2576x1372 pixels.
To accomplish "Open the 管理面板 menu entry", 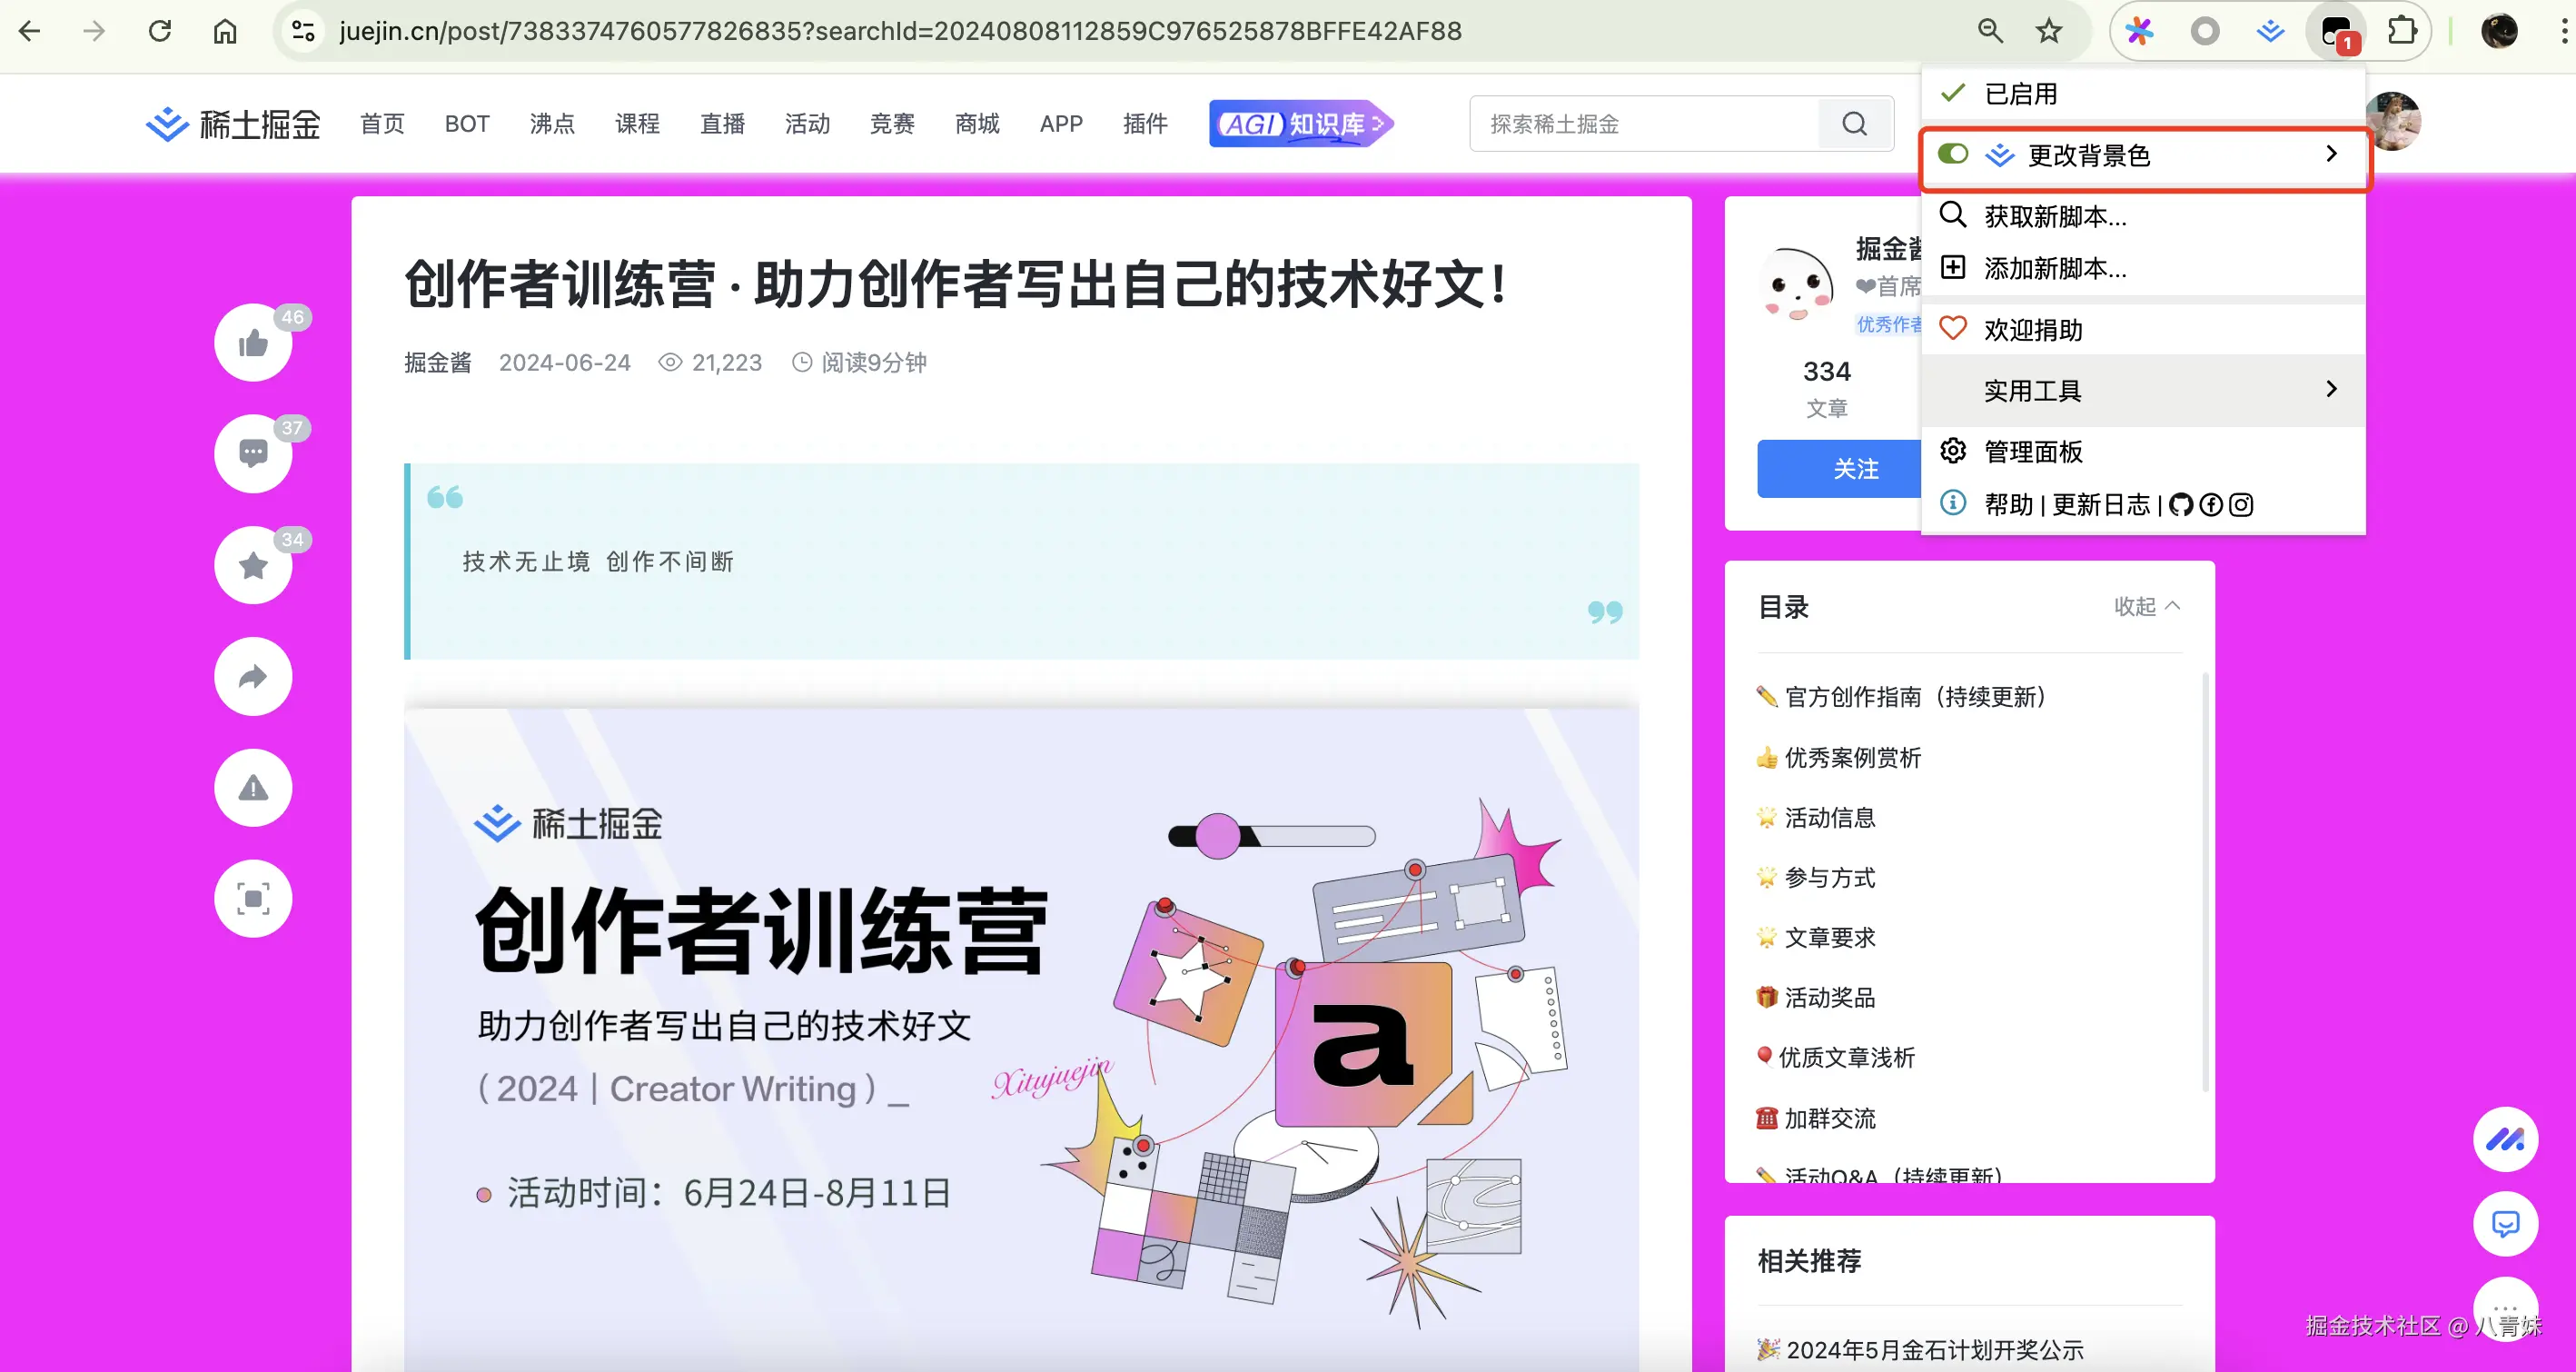I will click(x=2032, y=452).
